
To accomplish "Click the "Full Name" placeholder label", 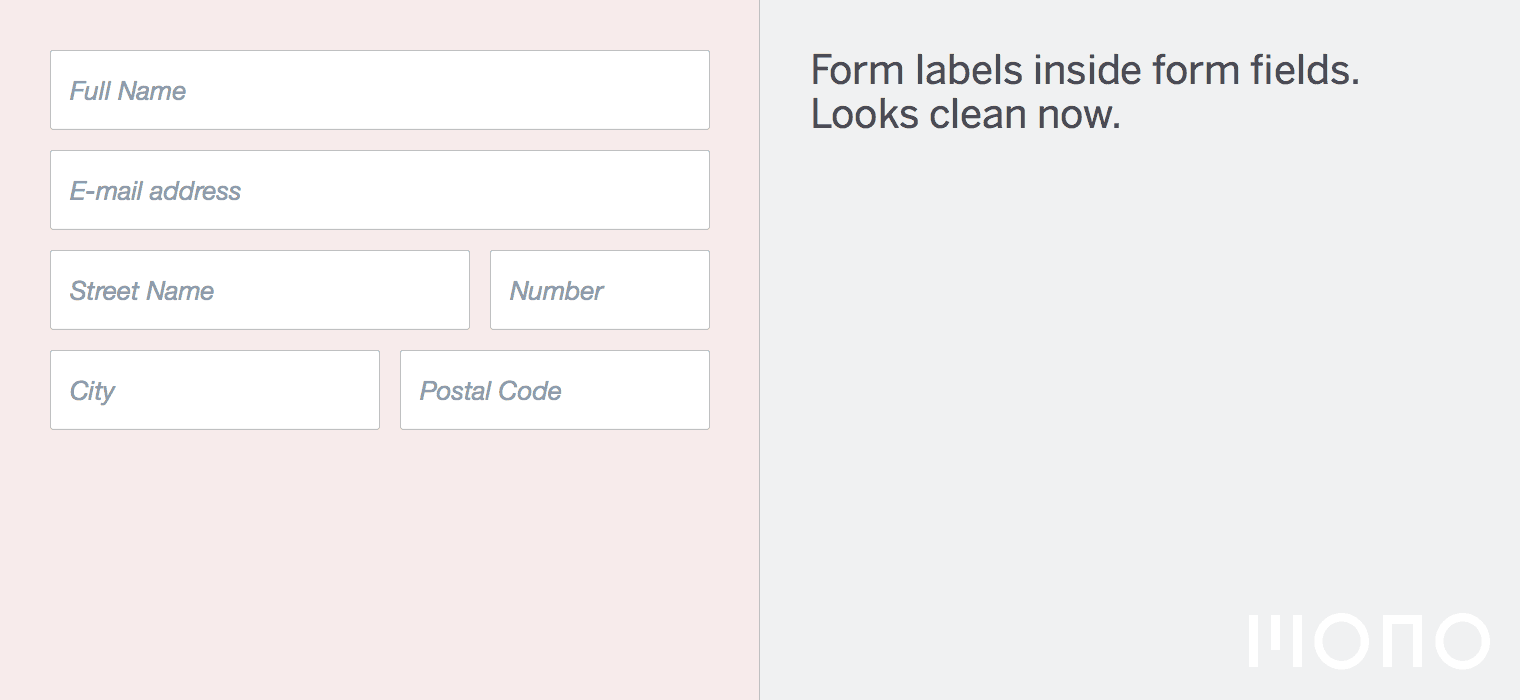I will coord(128,91).
